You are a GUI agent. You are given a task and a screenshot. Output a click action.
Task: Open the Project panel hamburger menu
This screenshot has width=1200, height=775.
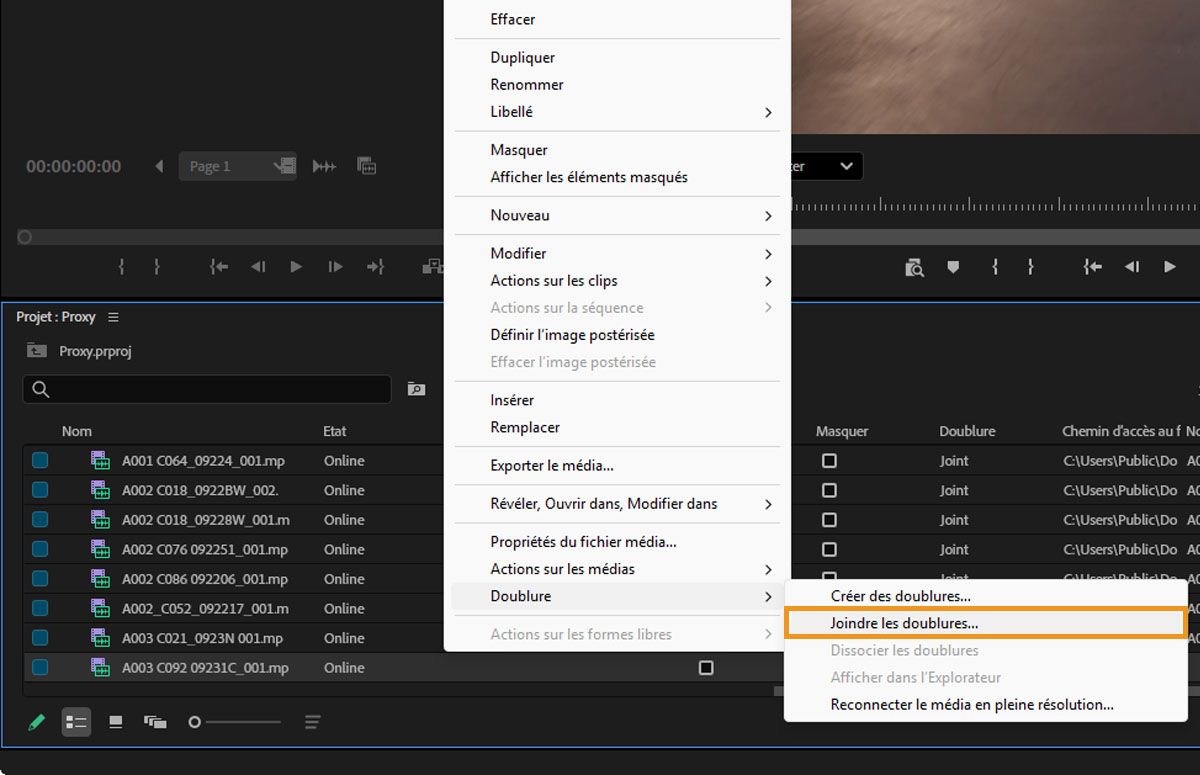point(113,317)
